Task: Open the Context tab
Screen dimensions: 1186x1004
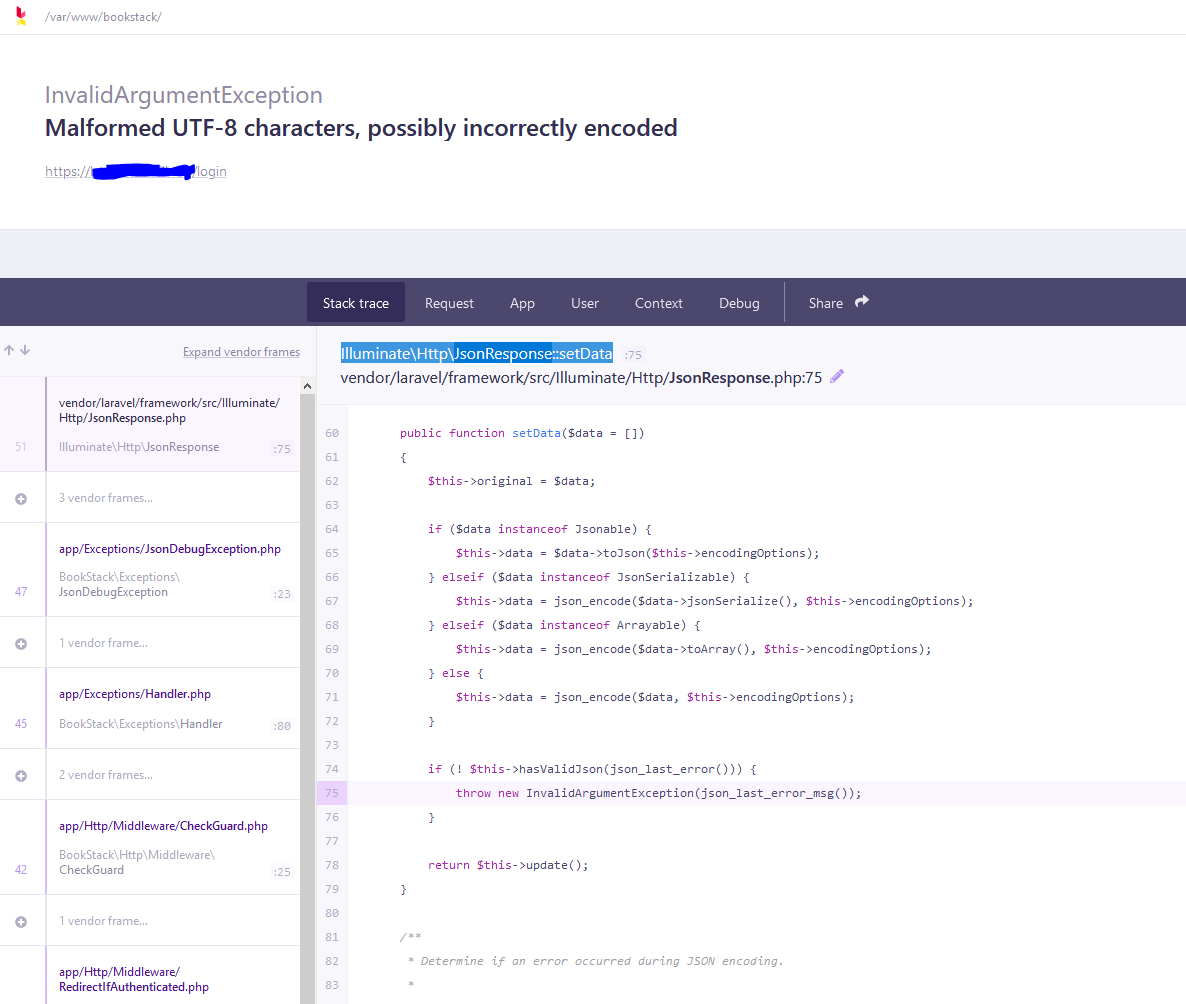Action: [x=658, y=302]
